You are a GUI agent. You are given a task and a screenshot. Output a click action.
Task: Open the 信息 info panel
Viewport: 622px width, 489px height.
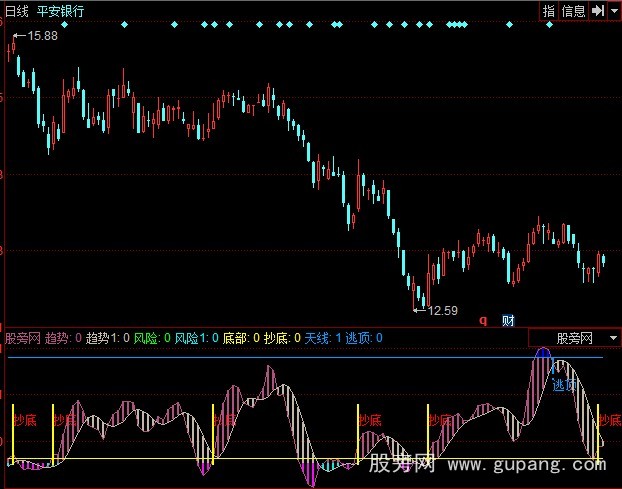573,10
